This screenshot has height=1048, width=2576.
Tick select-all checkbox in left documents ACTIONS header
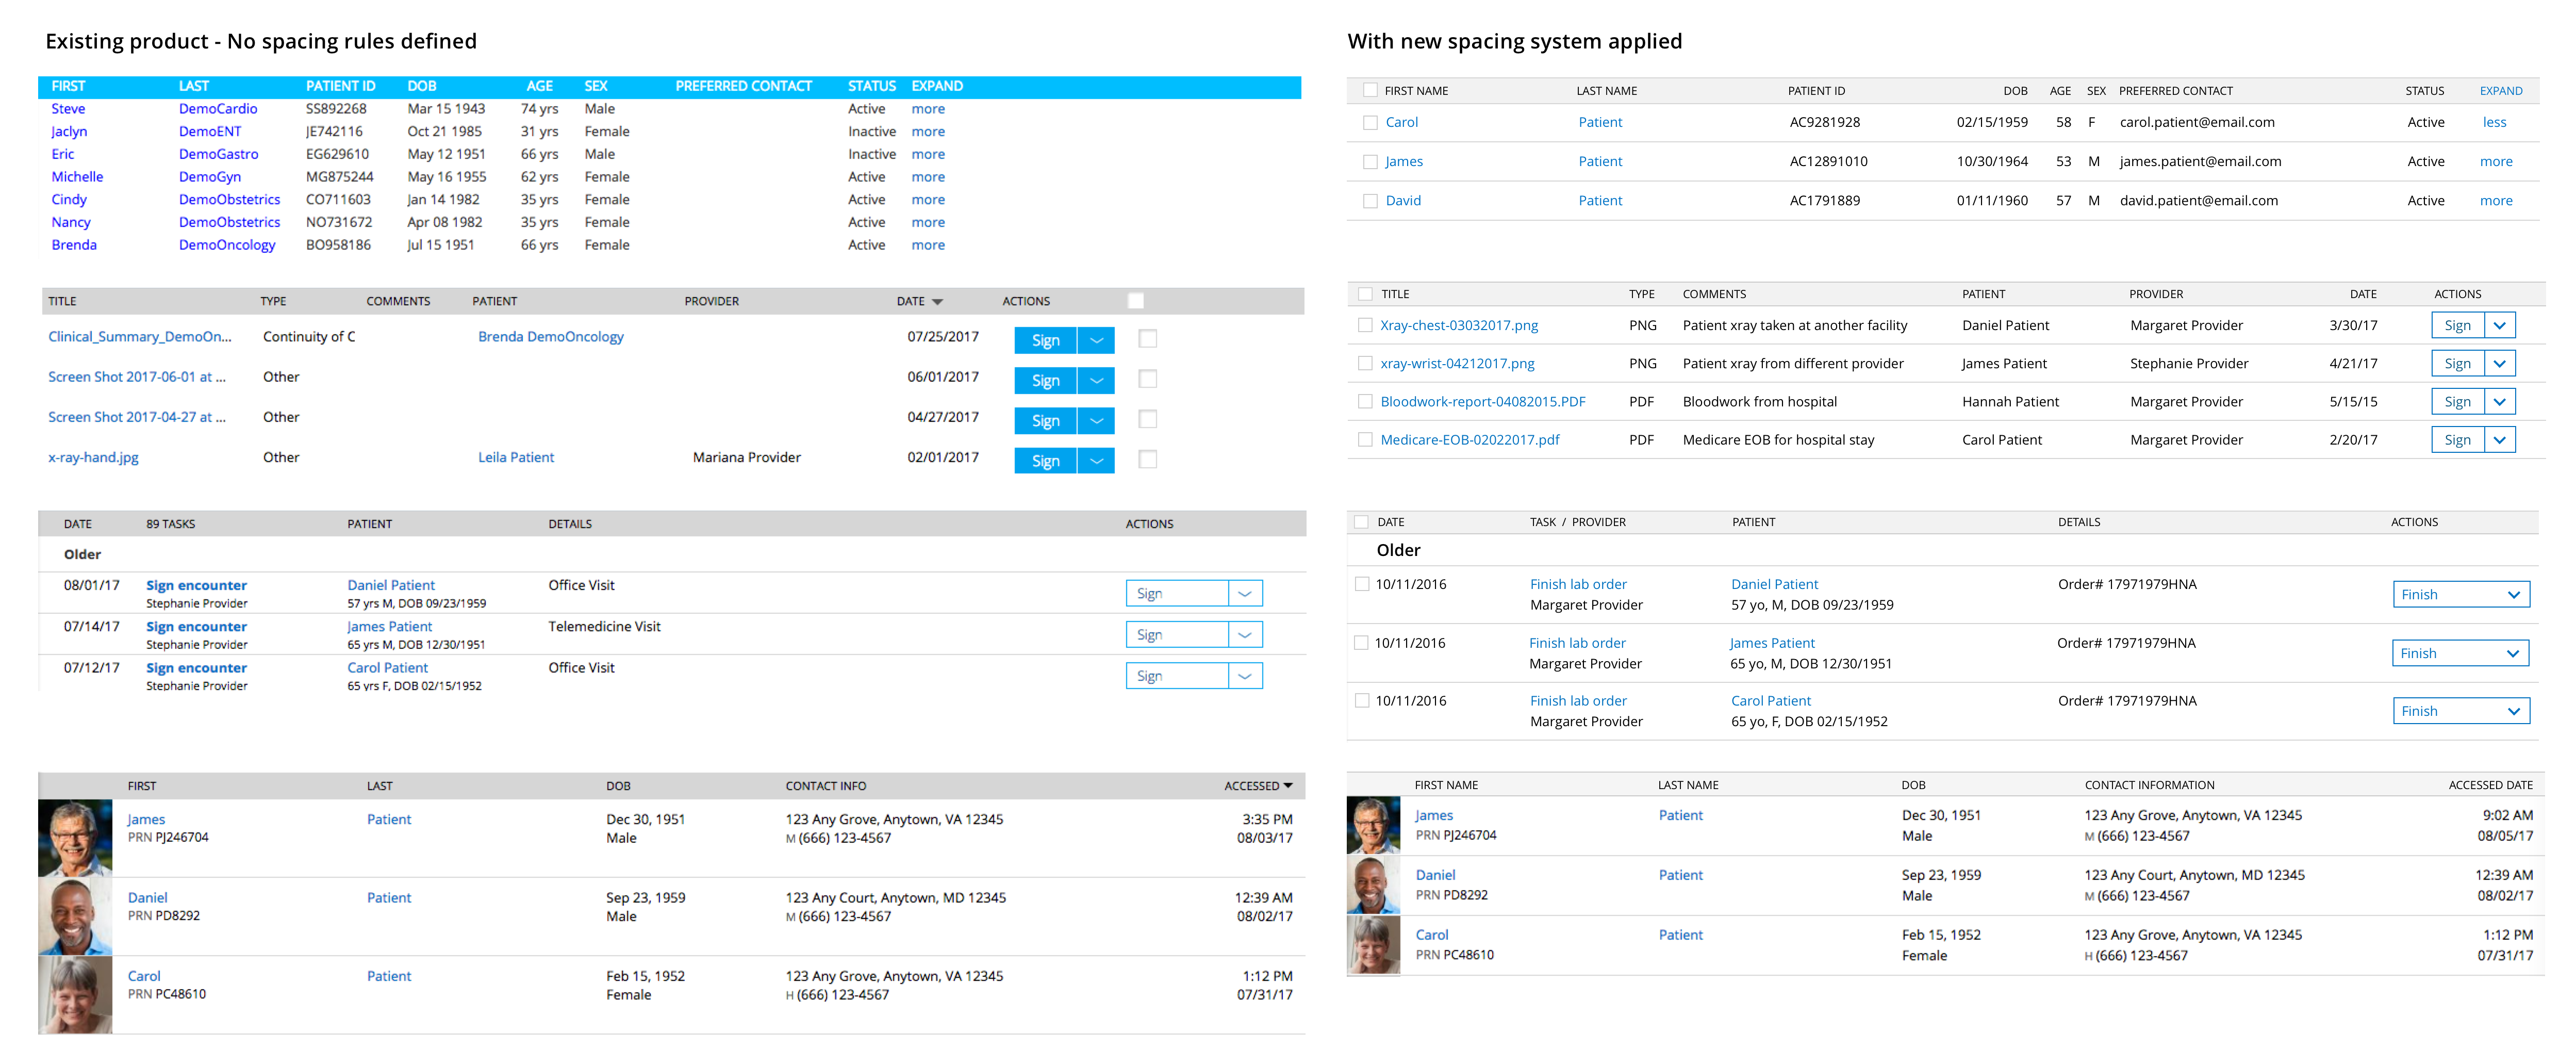[1135, 301]
